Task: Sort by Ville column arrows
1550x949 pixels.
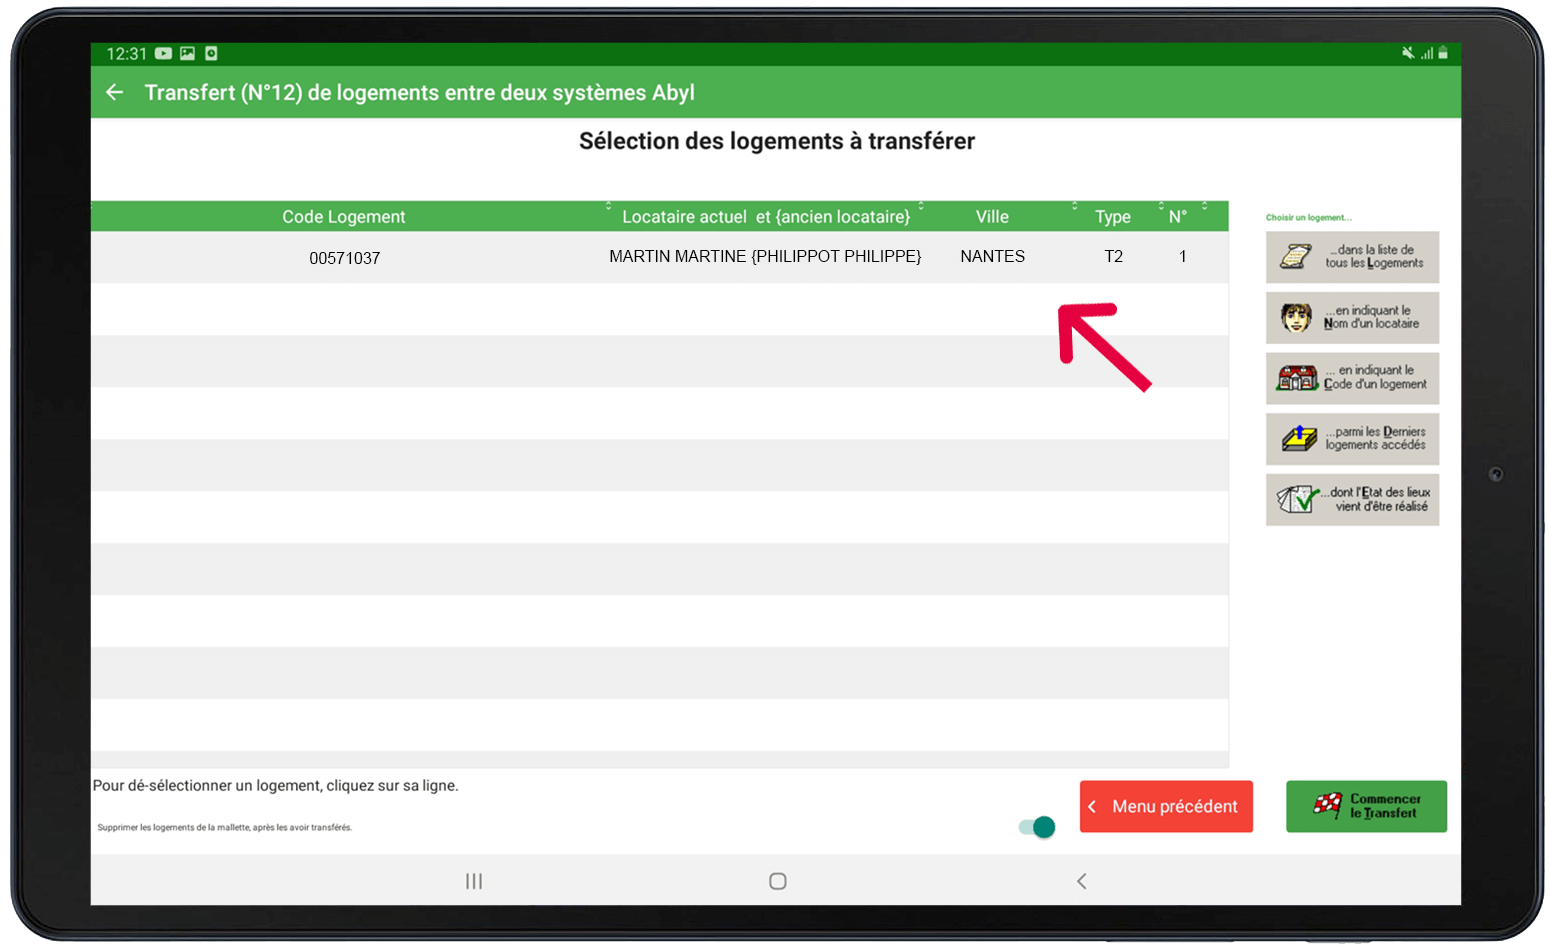Action: [x=1075, y=206]
